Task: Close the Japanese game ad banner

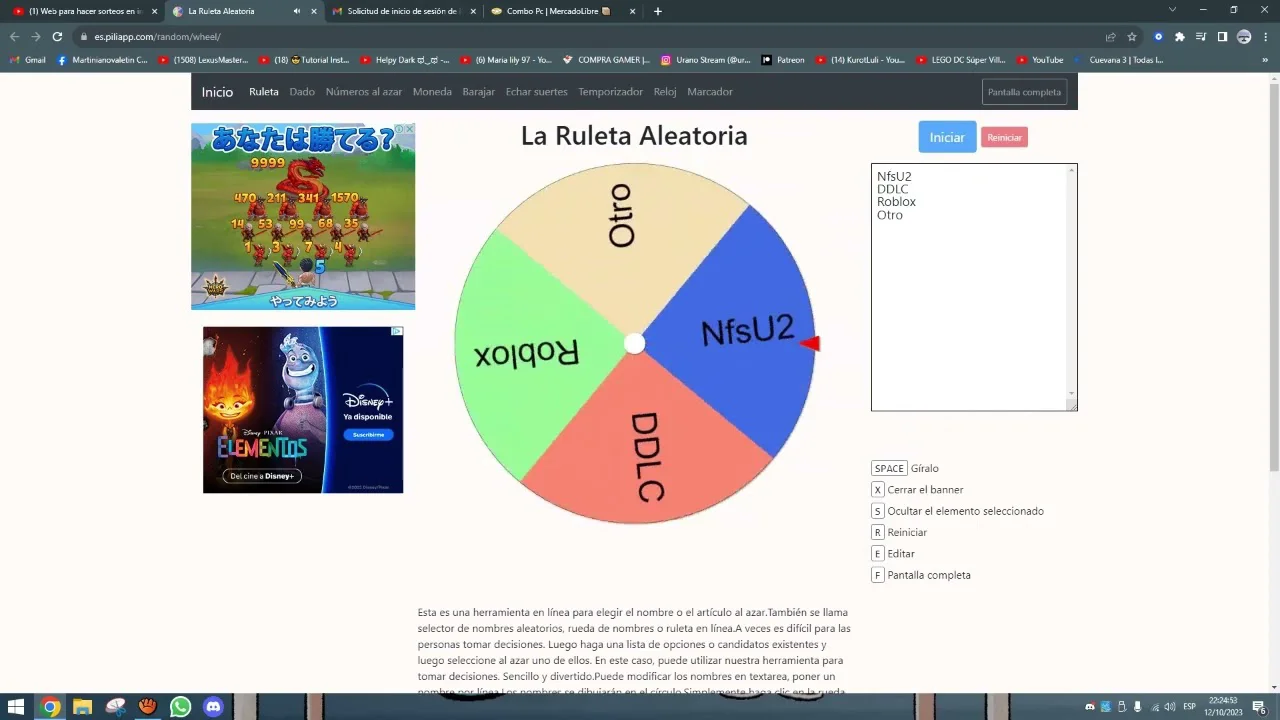Action: point(409,129)
